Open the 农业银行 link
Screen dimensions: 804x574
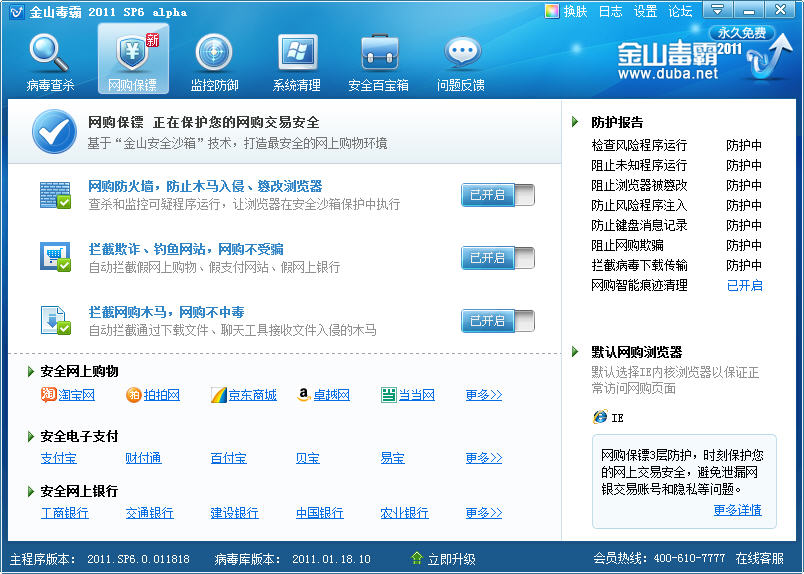tap(404, 513)
